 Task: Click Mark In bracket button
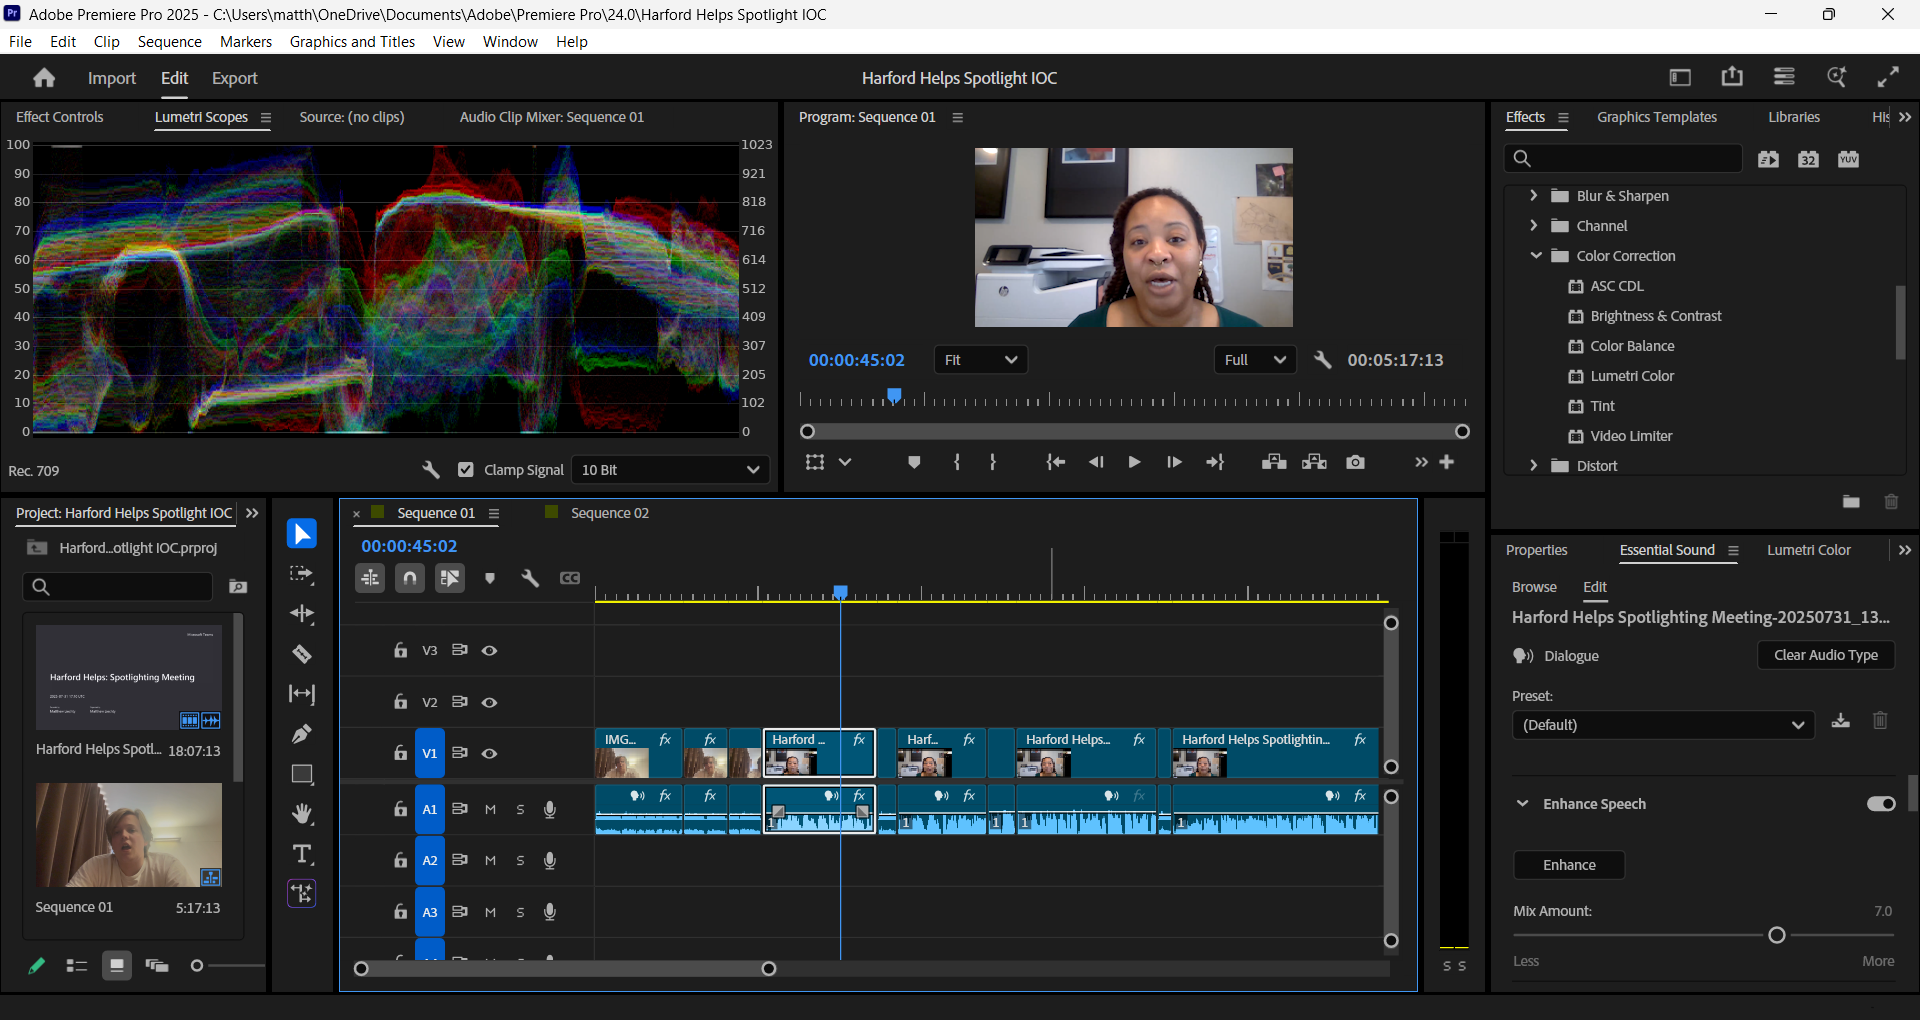tap(957, 462)
